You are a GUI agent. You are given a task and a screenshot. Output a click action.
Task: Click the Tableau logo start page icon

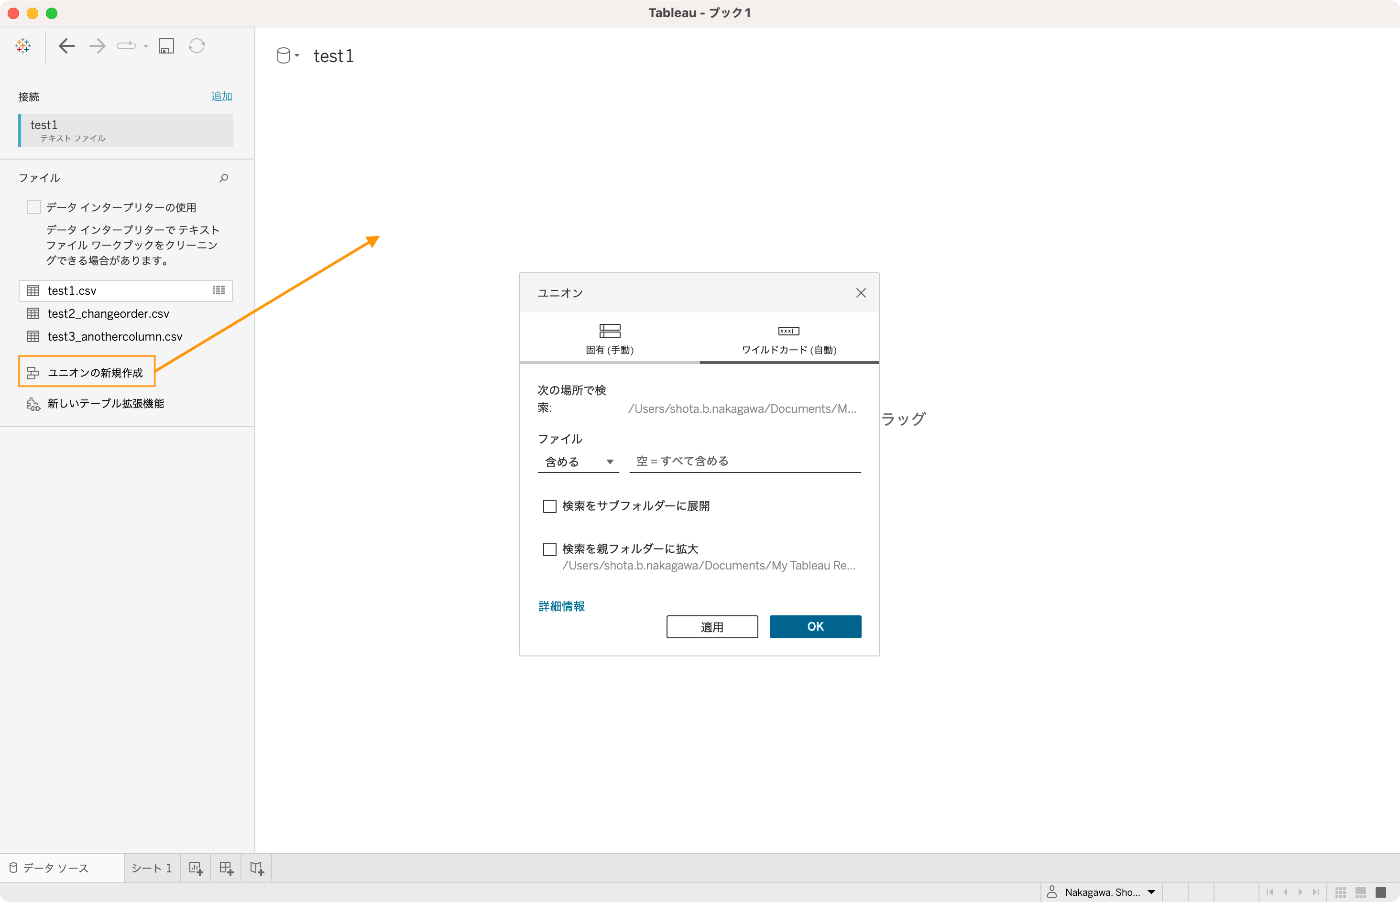pos(23,46)
